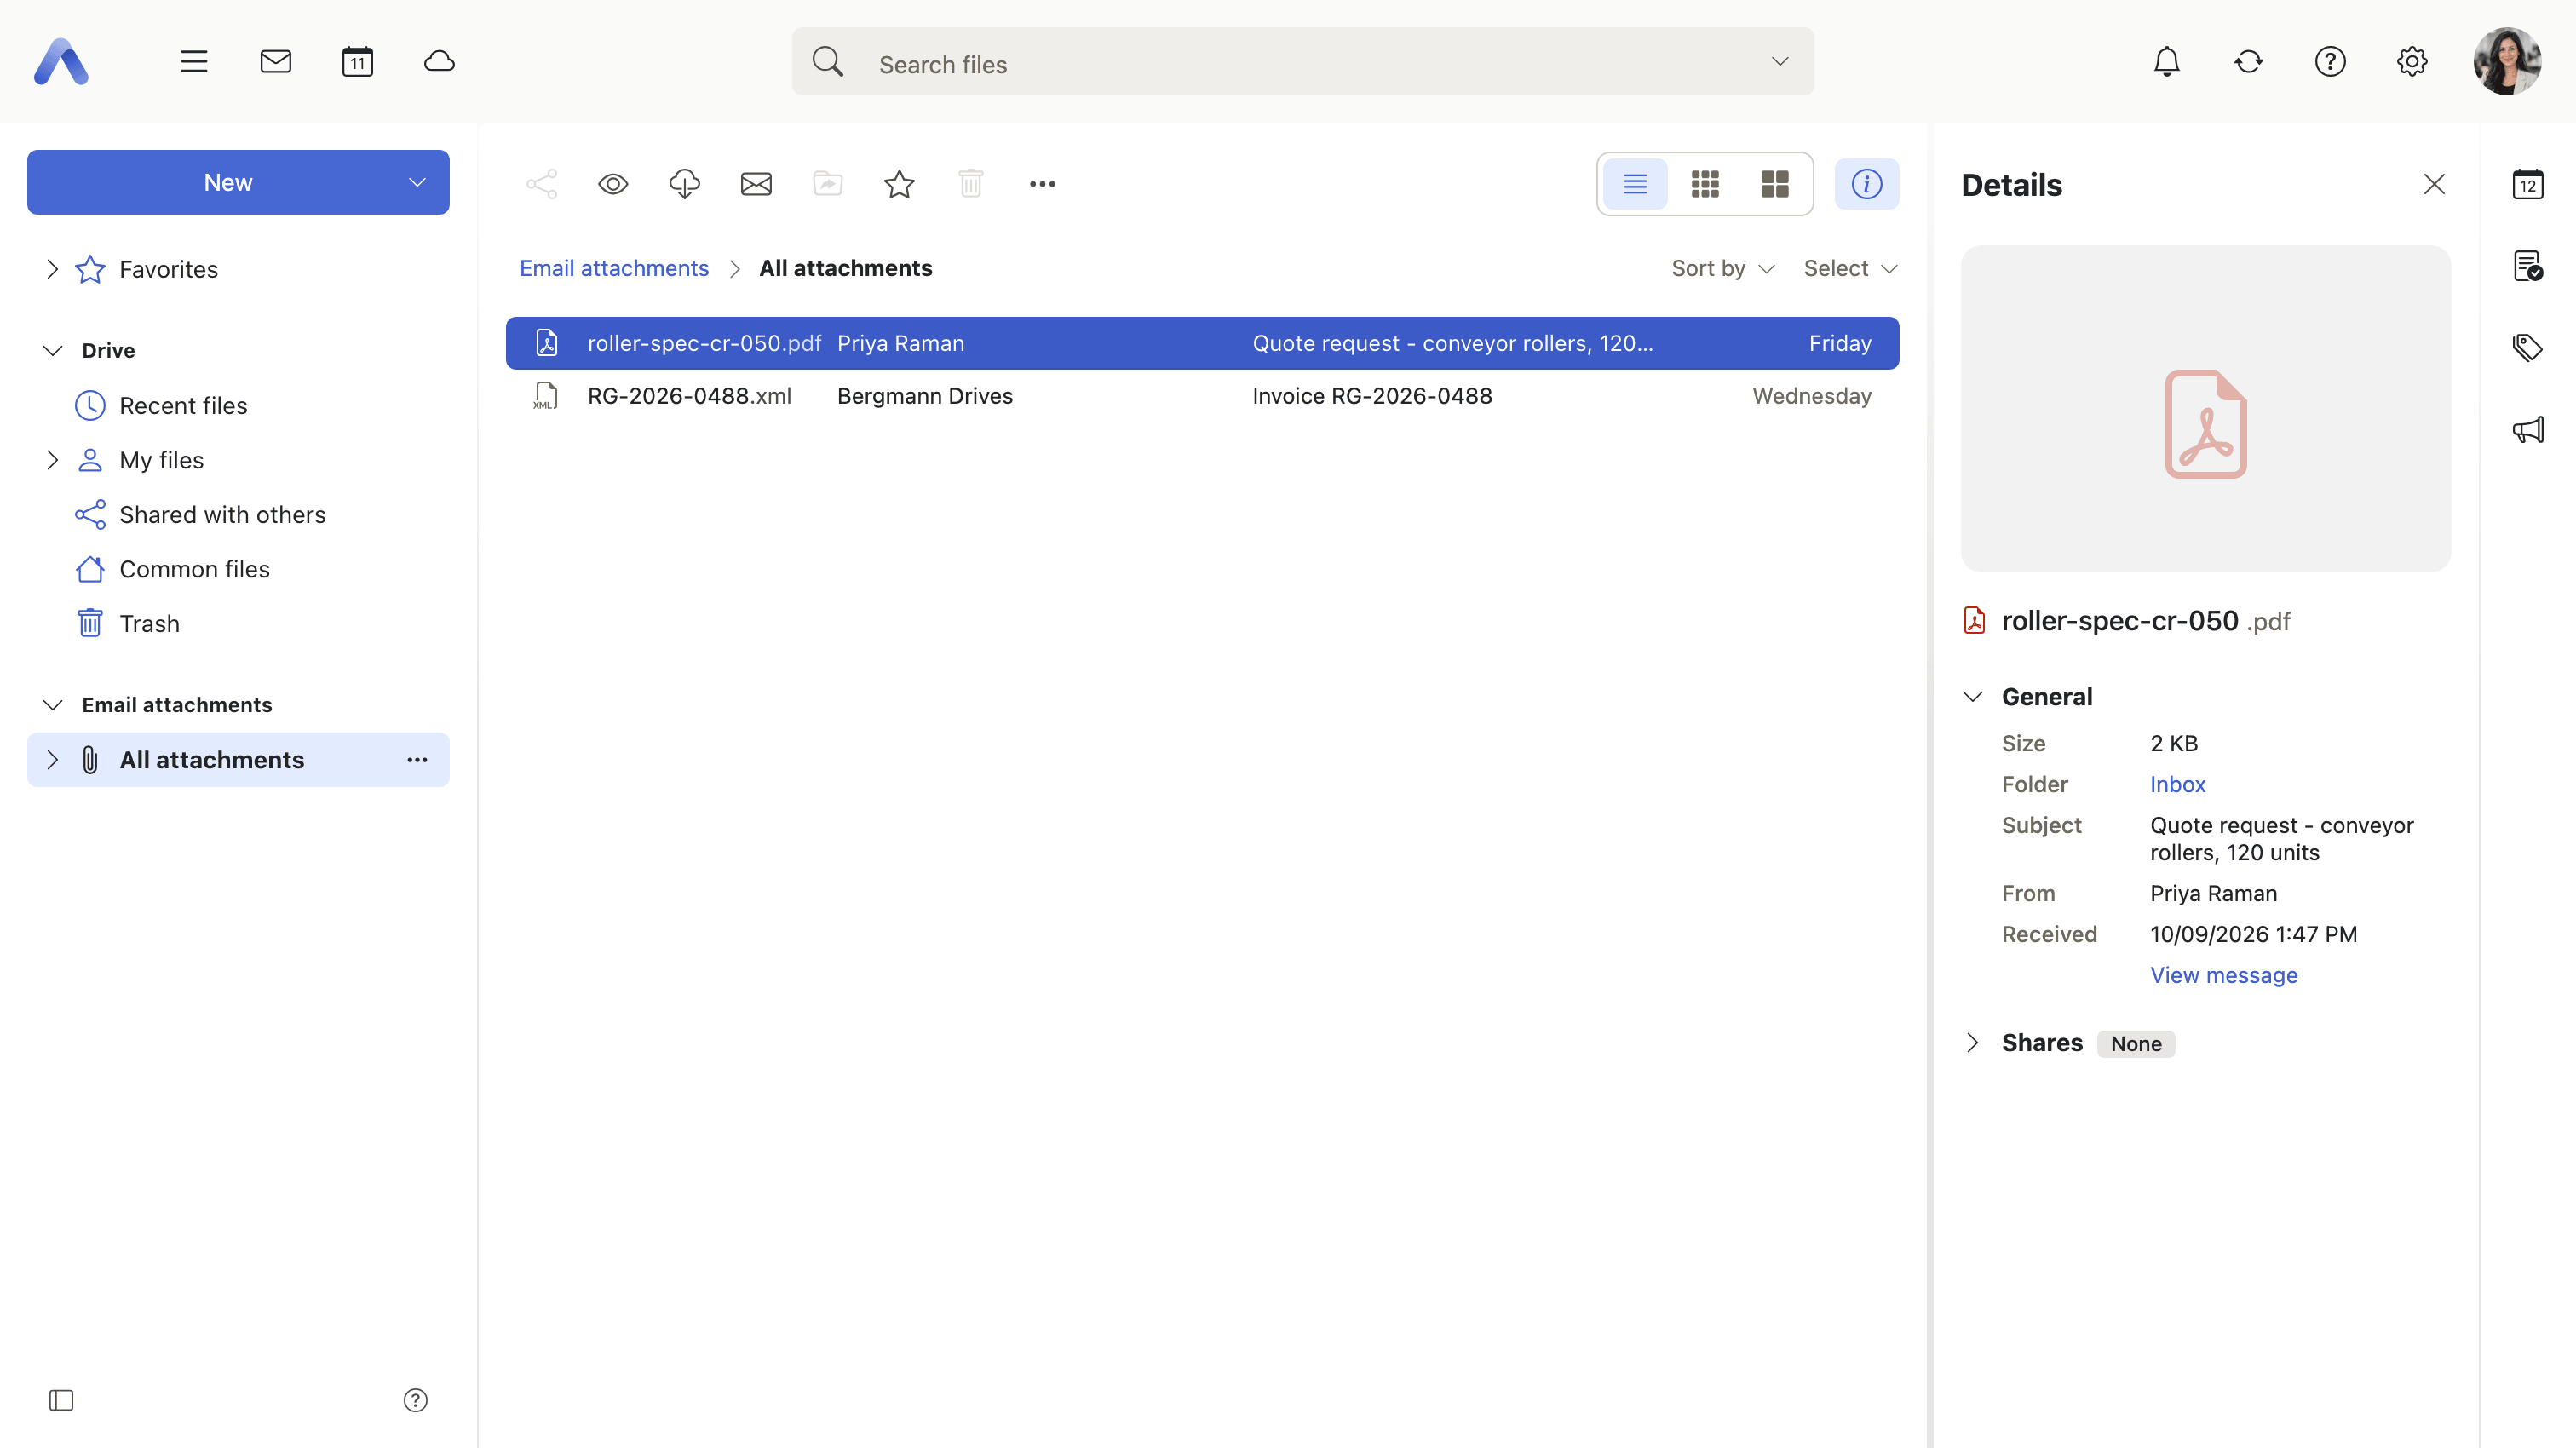Switch to list view
Screen dimensions: 2576x1448
point(1635,184)
